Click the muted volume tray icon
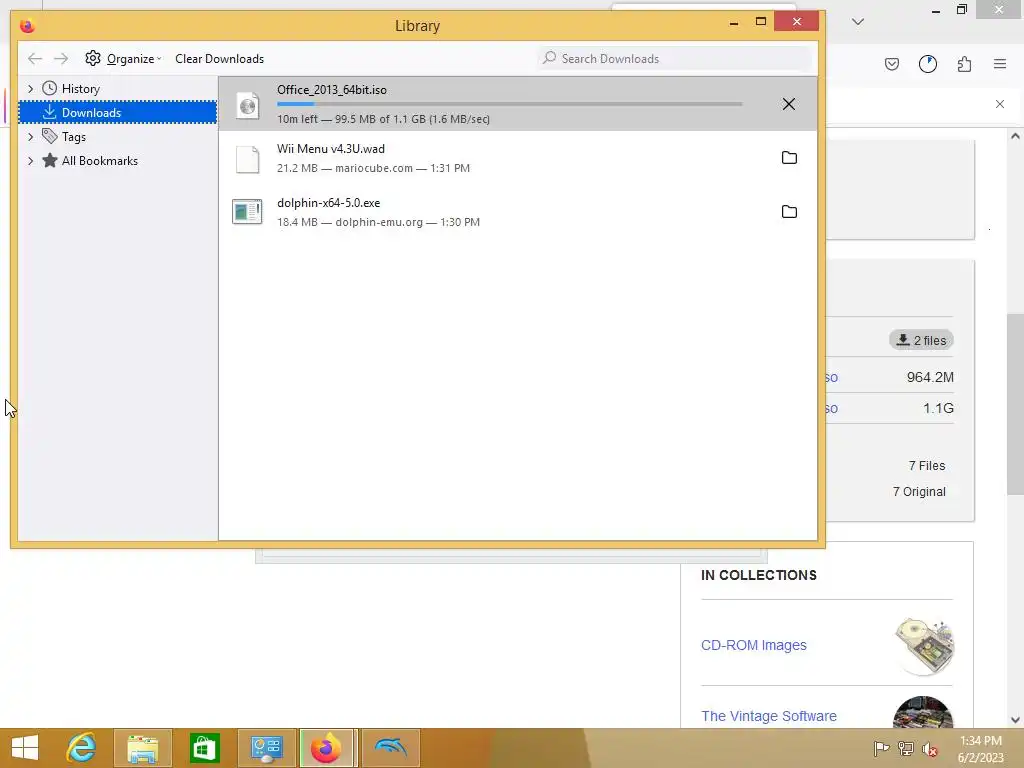 pyautogui.click(x=930, y=749)
